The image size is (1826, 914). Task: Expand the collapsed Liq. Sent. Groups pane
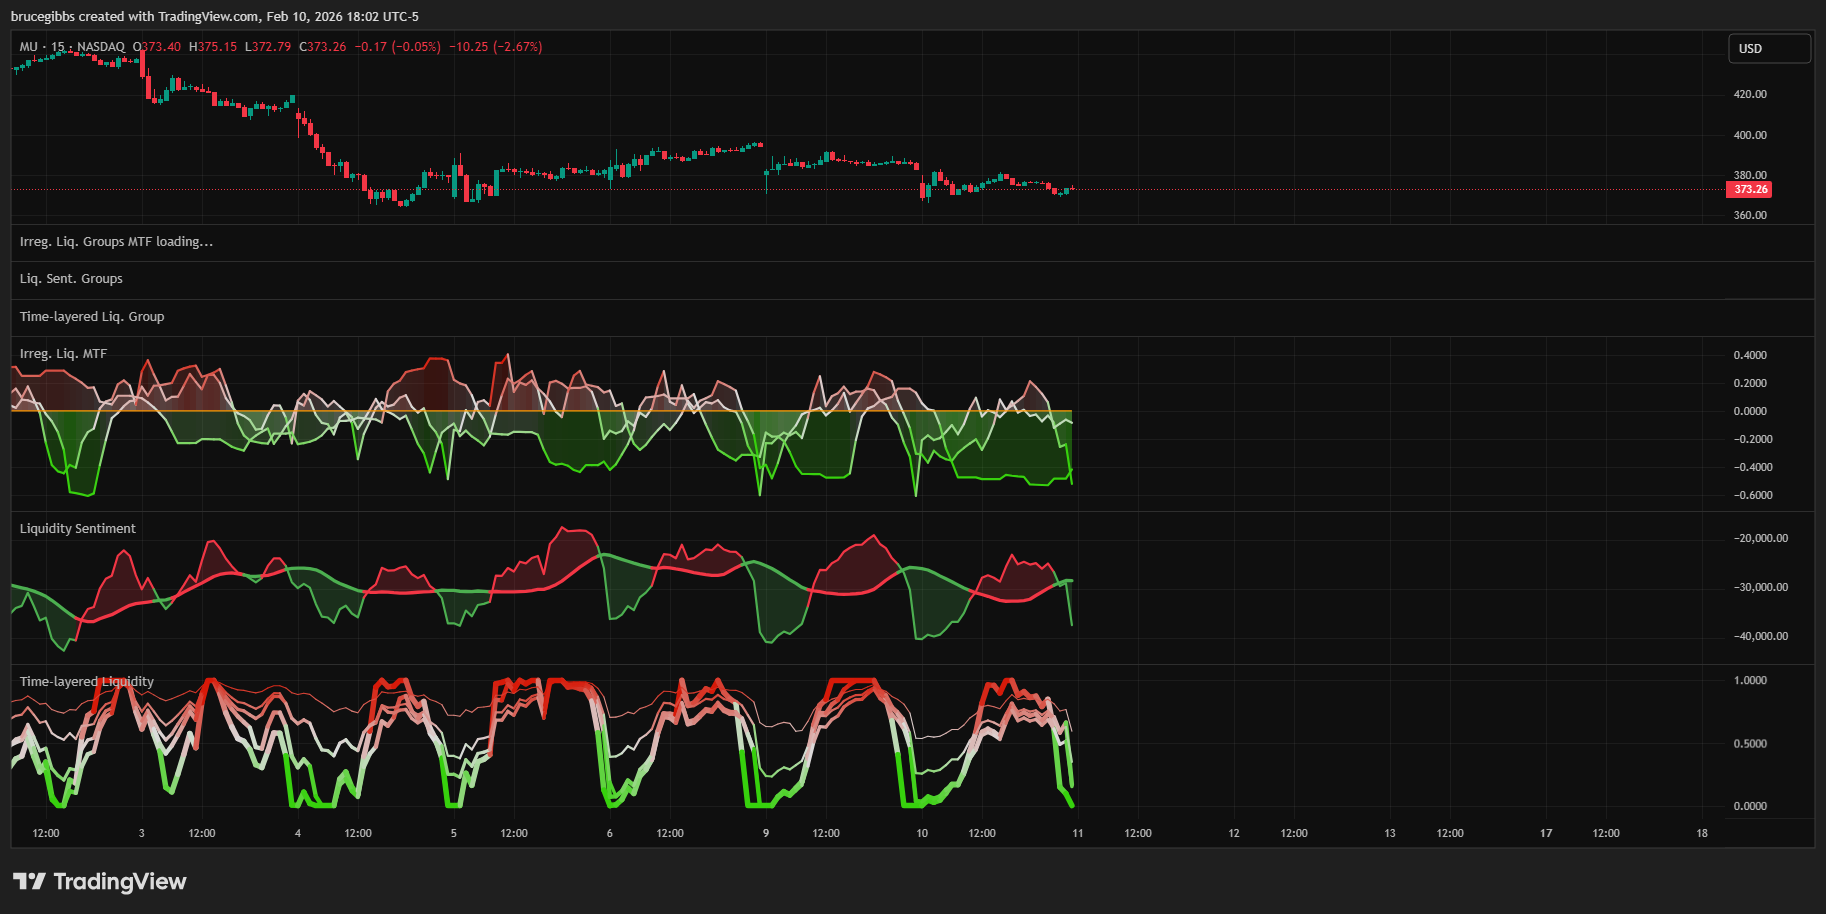coord(71,279)
